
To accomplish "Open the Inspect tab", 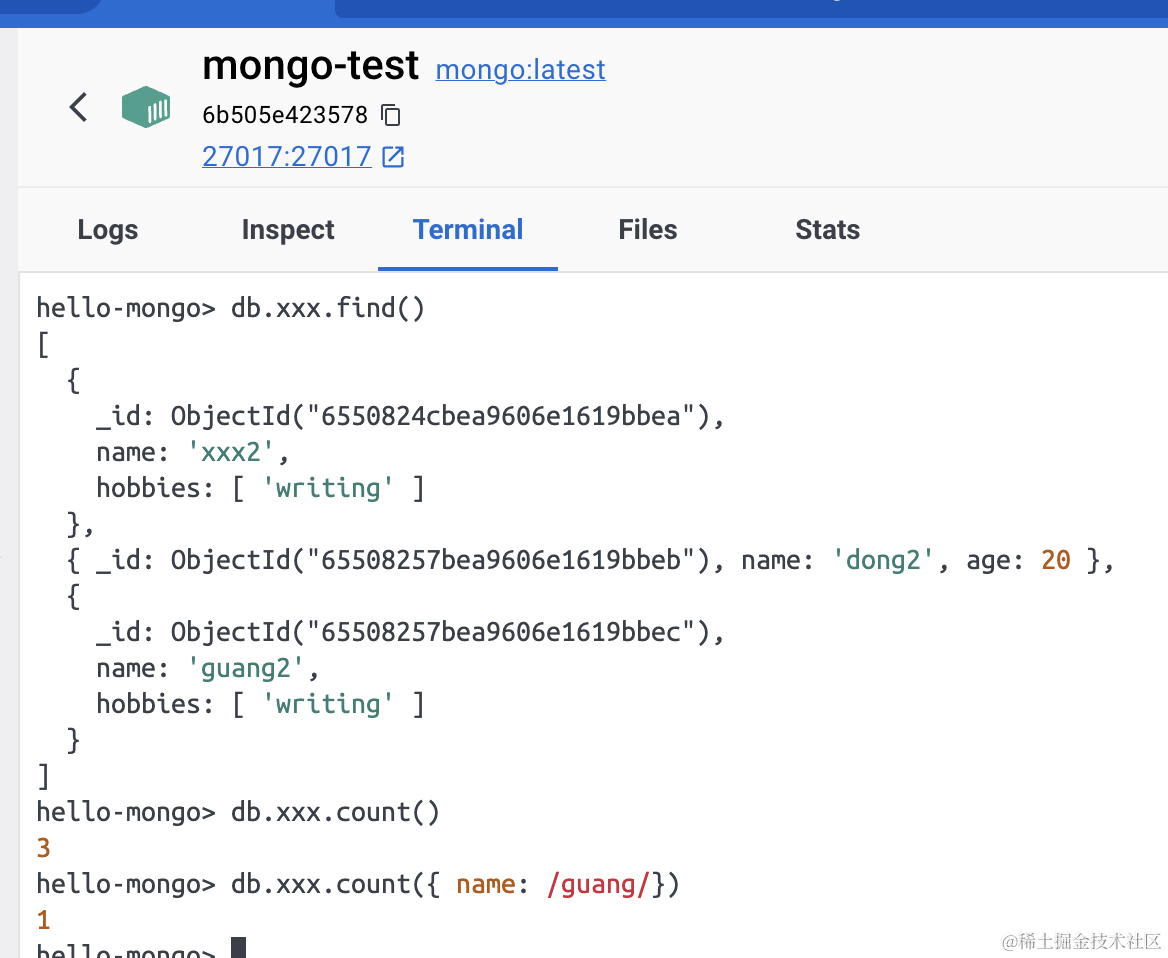I will click(x=288, y=230).
